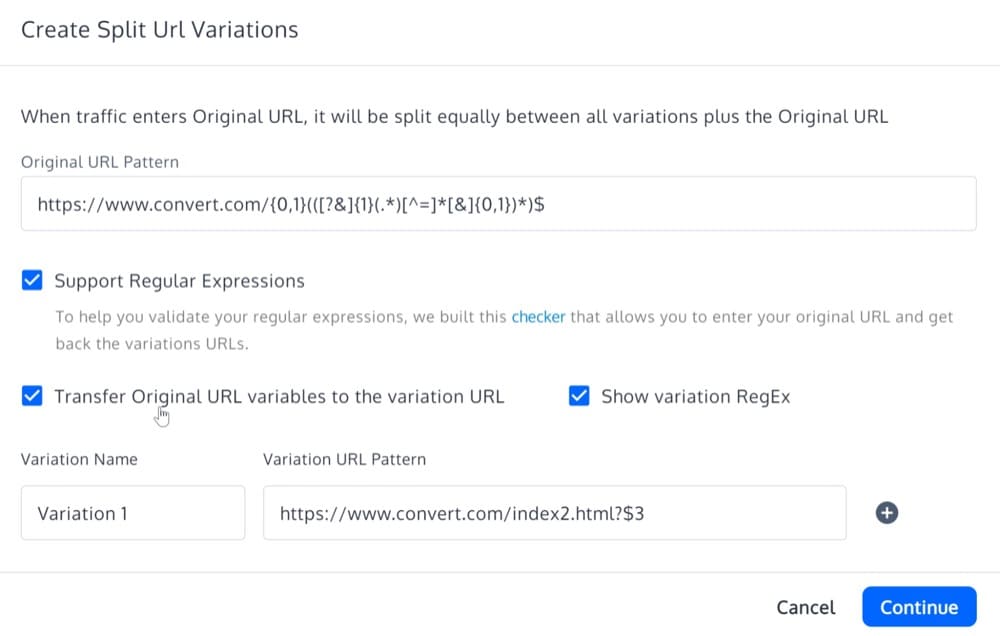The height and width of the screenshot is (636, 1000).
Task: Uncheck Support Regular Expressions checkbox
Action: (32, 280)
